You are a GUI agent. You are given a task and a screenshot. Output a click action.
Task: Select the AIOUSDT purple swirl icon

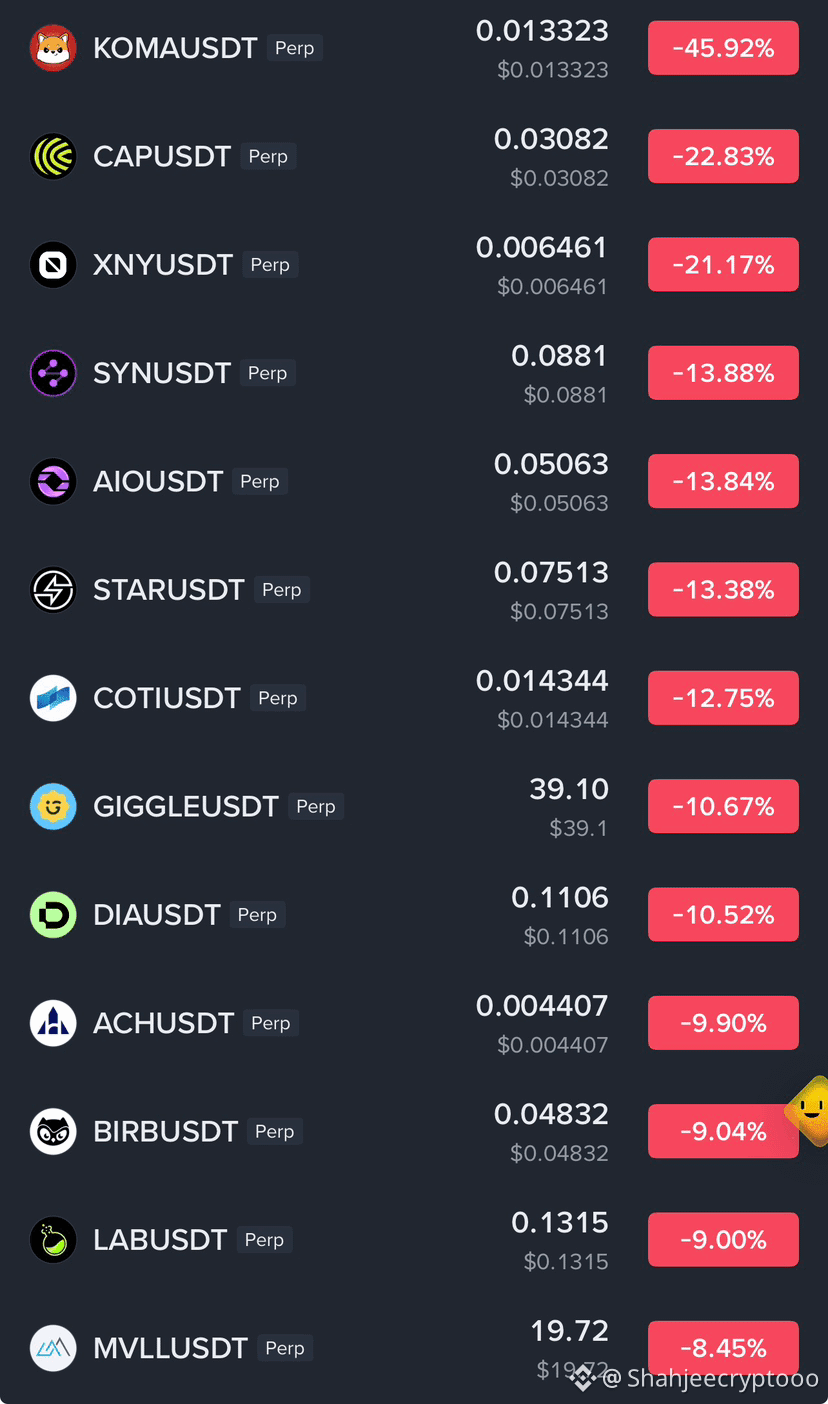coord(53,481)
